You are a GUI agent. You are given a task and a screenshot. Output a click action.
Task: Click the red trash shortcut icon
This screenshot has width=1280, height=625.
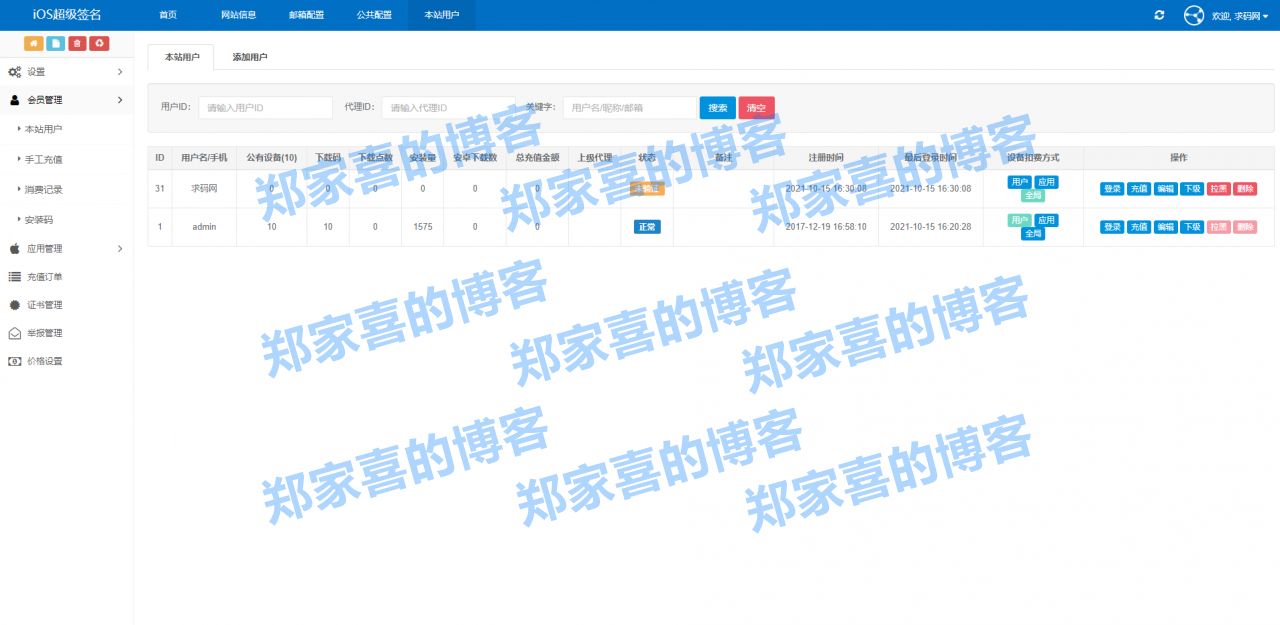pos(77,43)
